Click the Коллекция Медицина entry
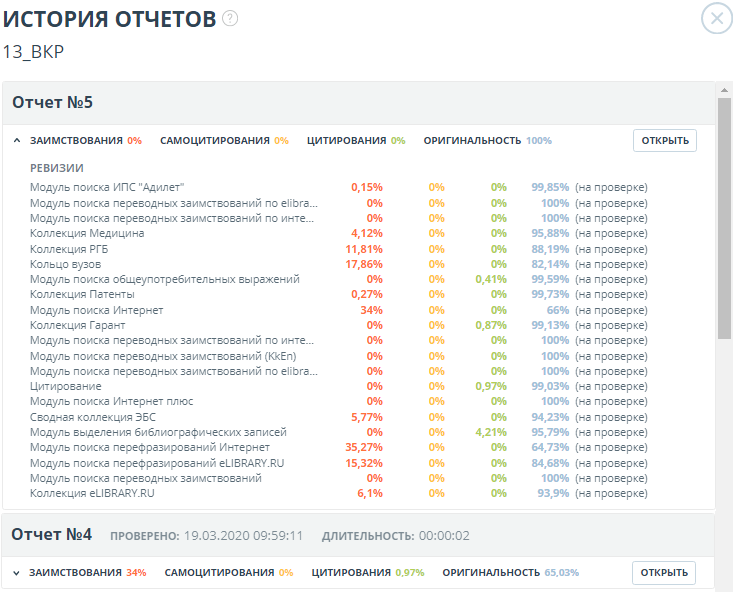Viewport: 737px width, 592px height. pos(87,233)
